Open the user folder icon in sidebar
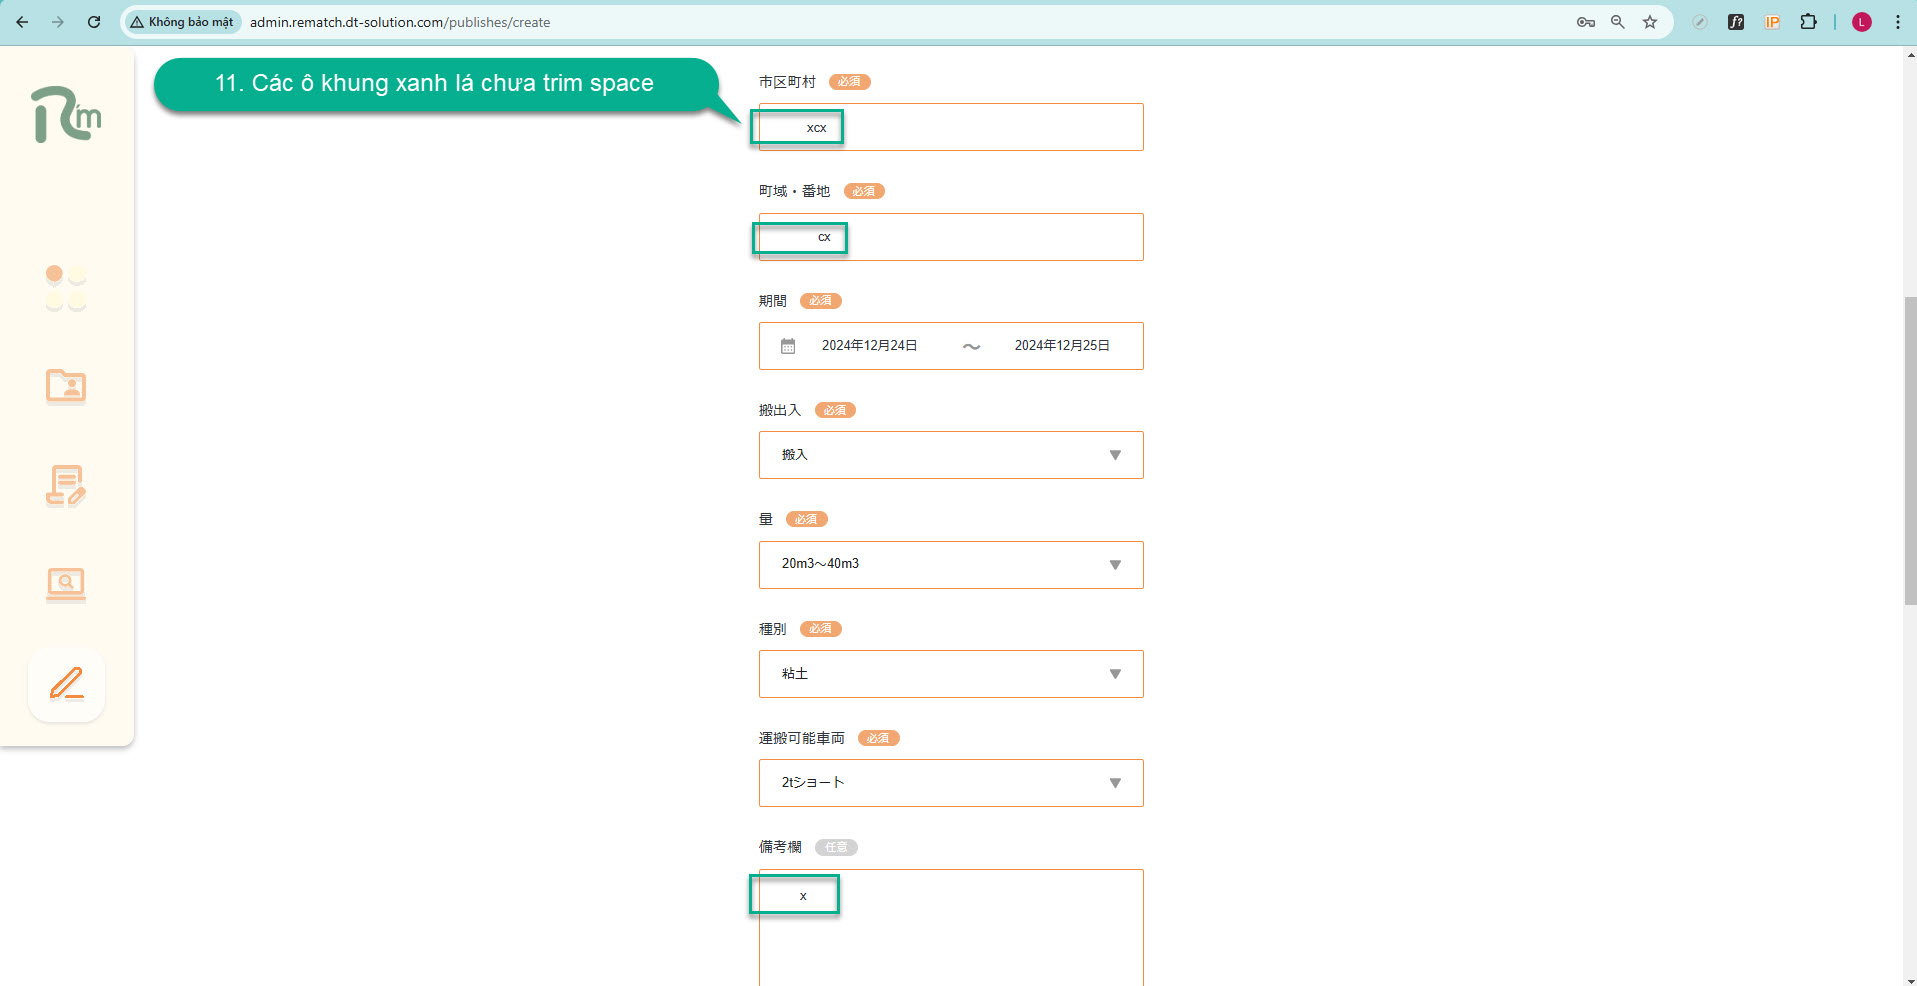 click(66, 386)
